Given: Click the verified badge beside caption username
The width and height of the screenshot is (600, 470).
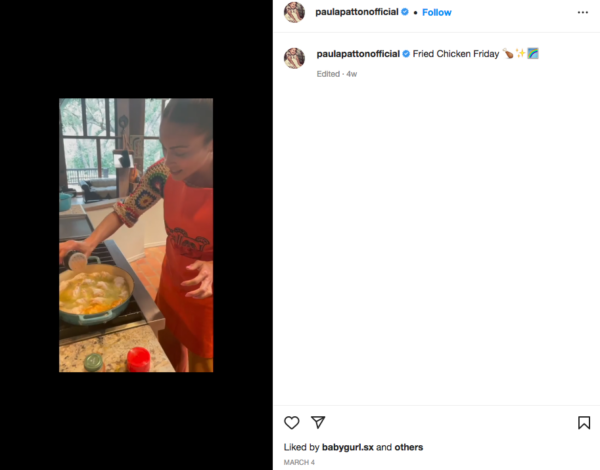Looking at the screenshot, I should pos(406,54).
